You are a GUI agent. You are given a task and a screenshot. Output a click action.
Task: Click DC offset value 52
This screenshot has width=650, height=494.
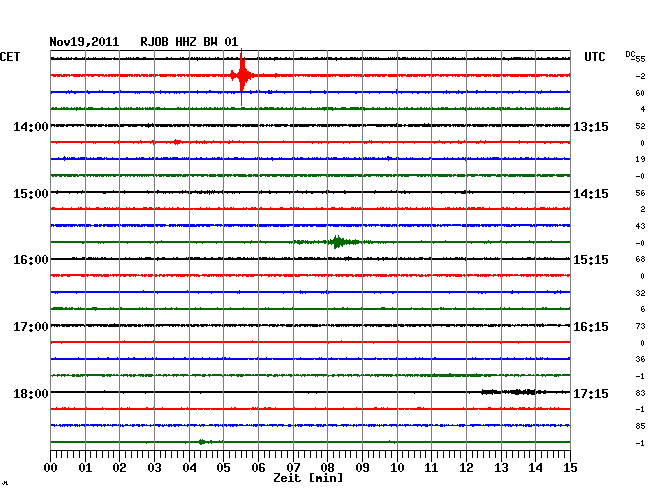pyautogui.click(x=640, y=126)
